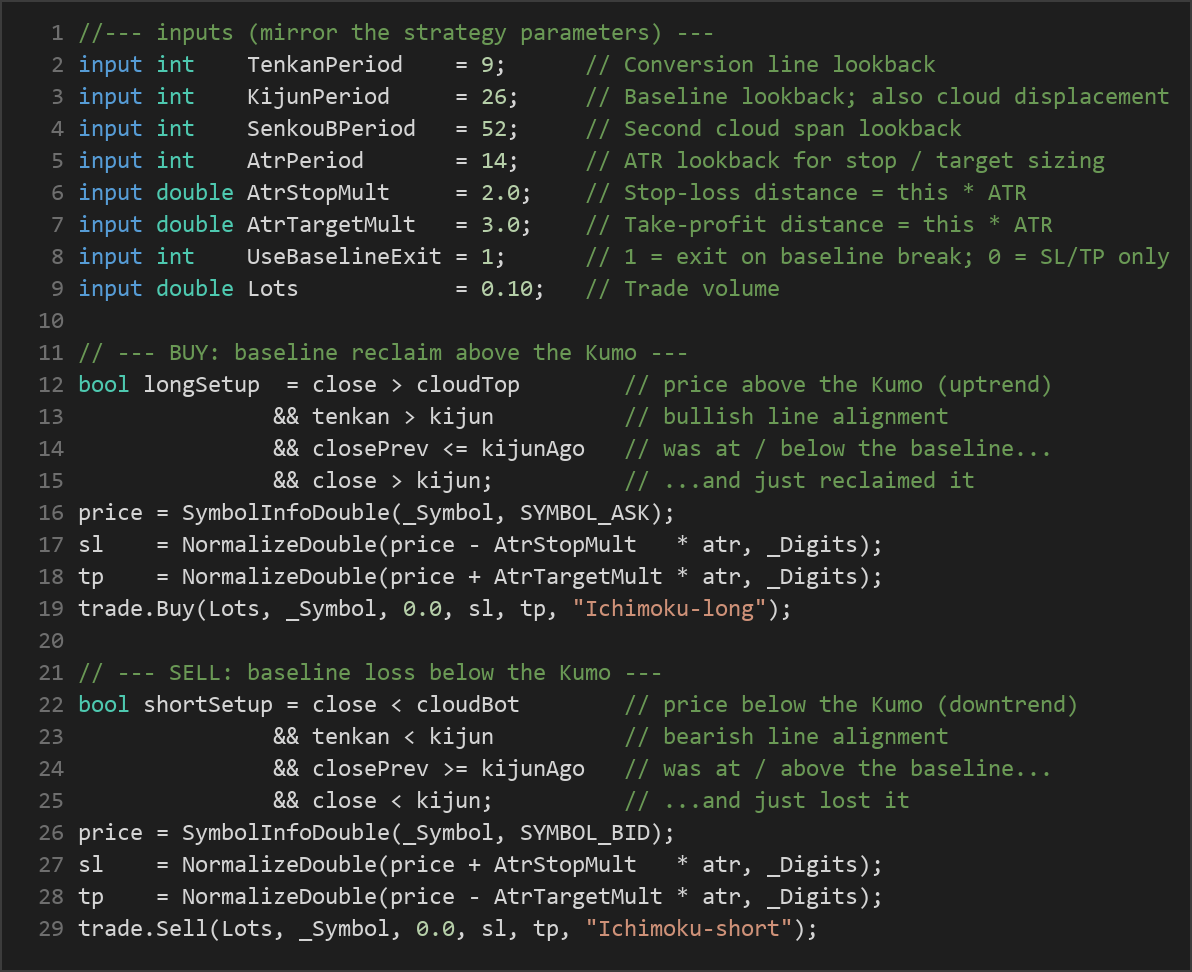Click the BUY section comment line
This screenshot has width=1192, height=972.
(x=383, y=353)
